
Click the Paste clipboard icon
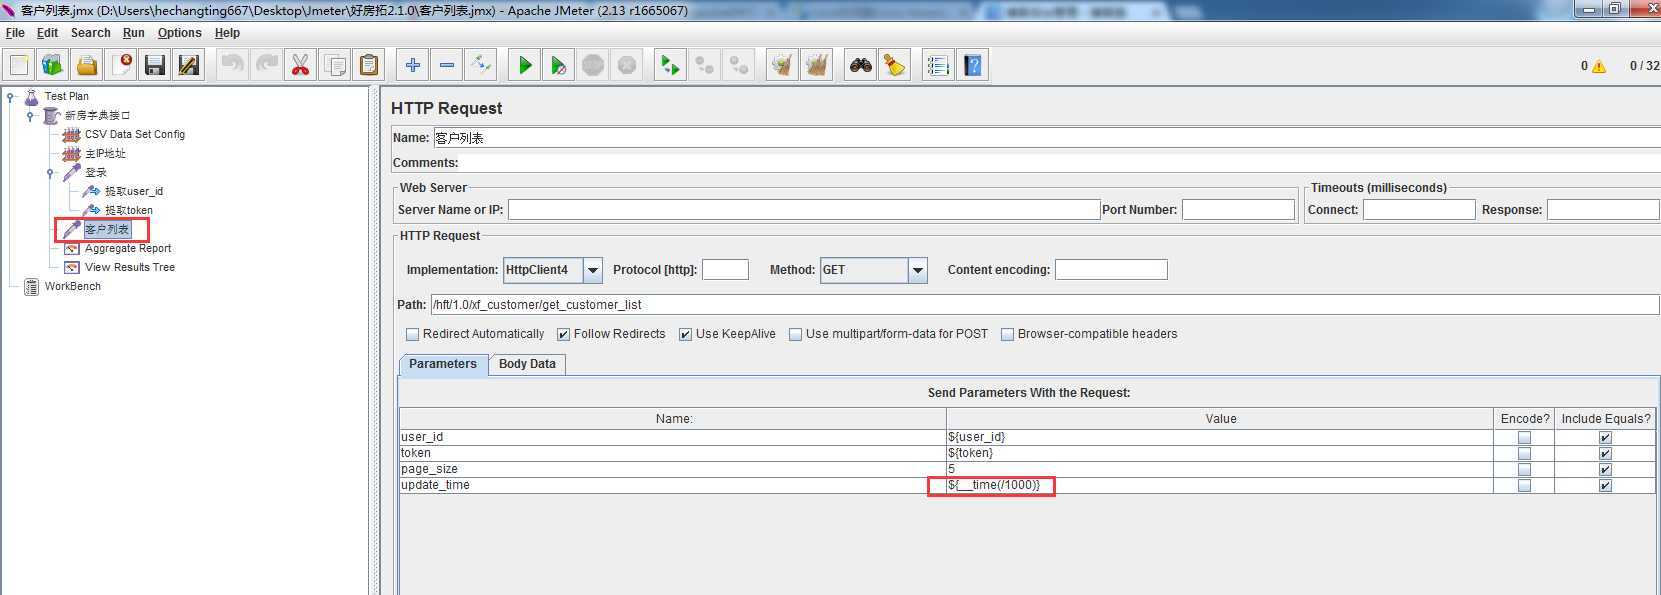tap(369, 65)
